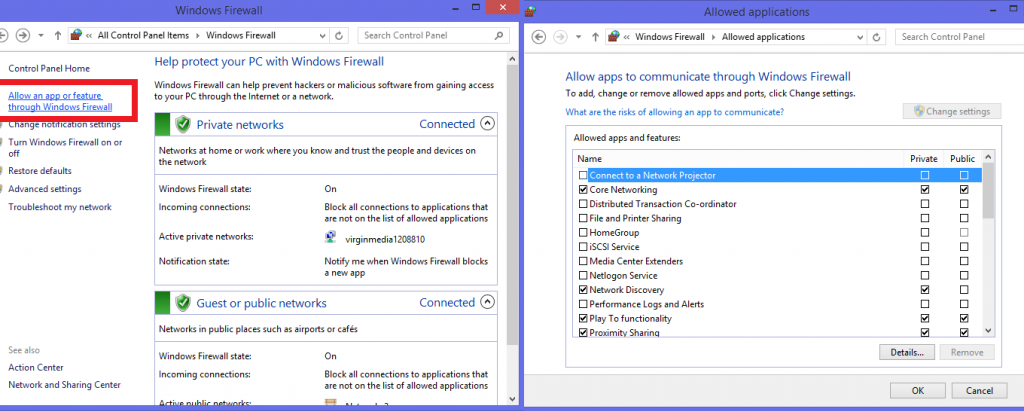Expand address bar history in Allowed applications window
The image size is (1024, 411).
pos(860,37)
